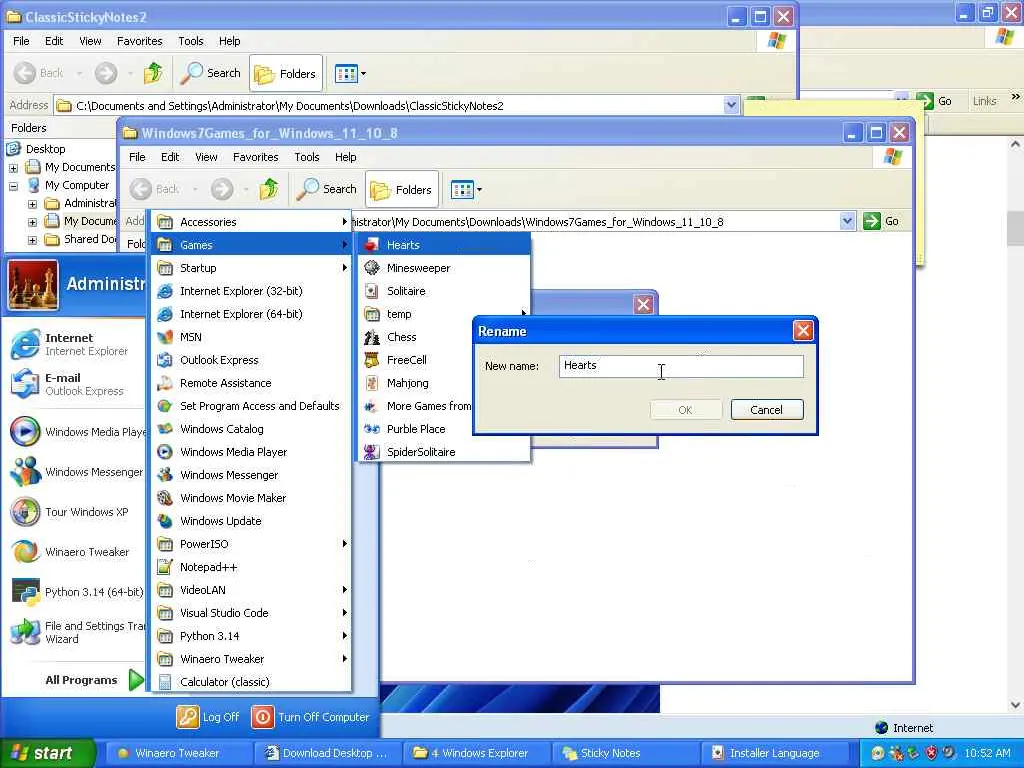1024x768 pixels.
Task: Expand the VideoLAN submenu
Action: (252, 590)
